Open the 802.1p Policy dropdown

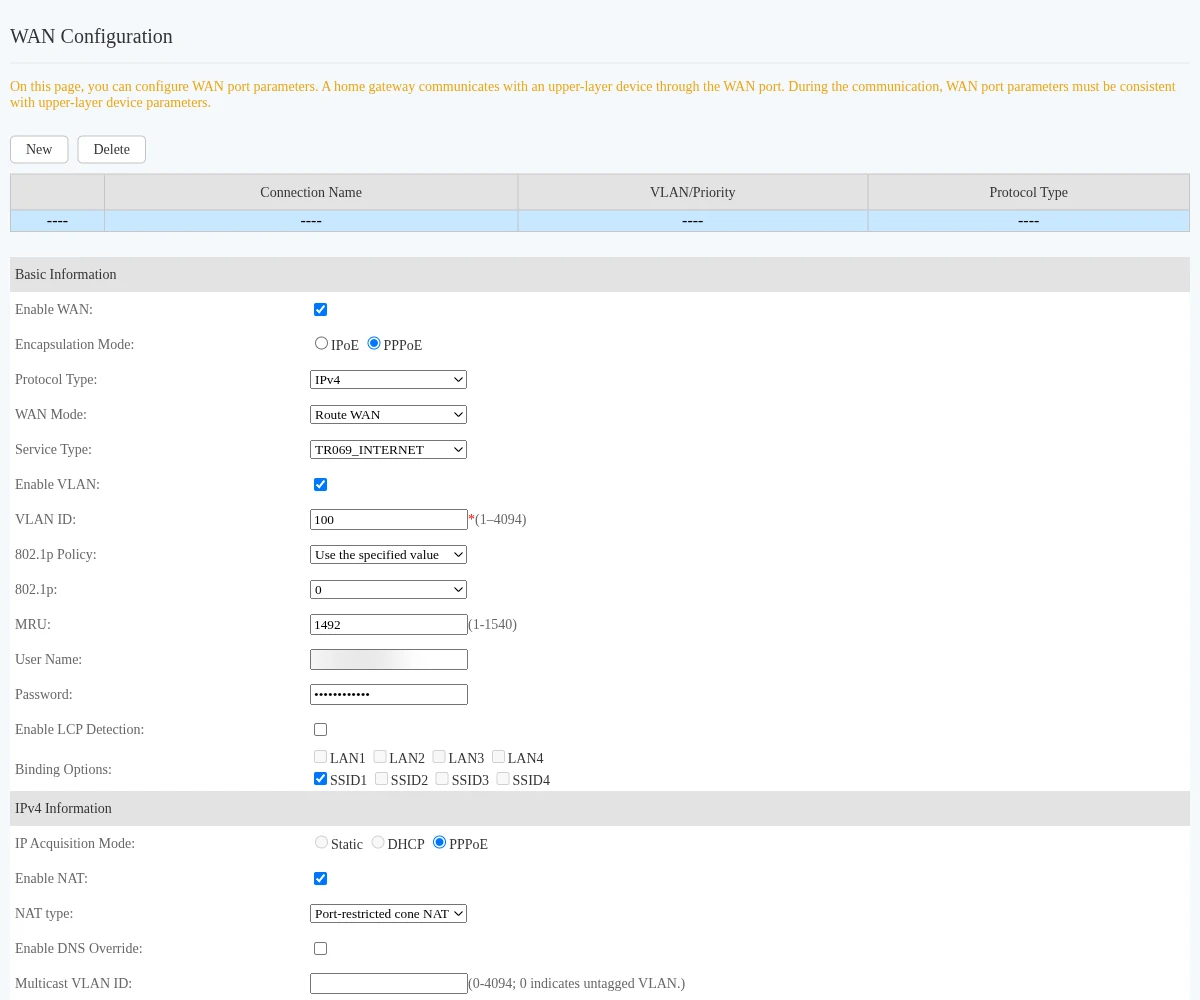[x=388, y=554]
